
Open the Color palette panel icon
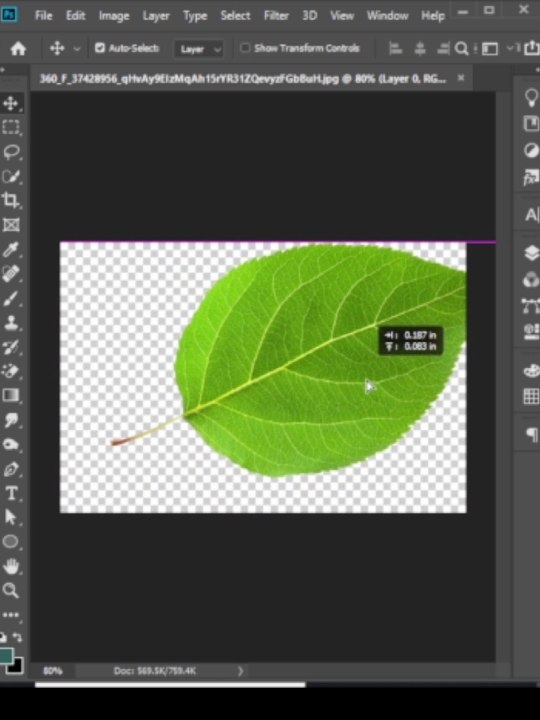[x=531, y=371]
